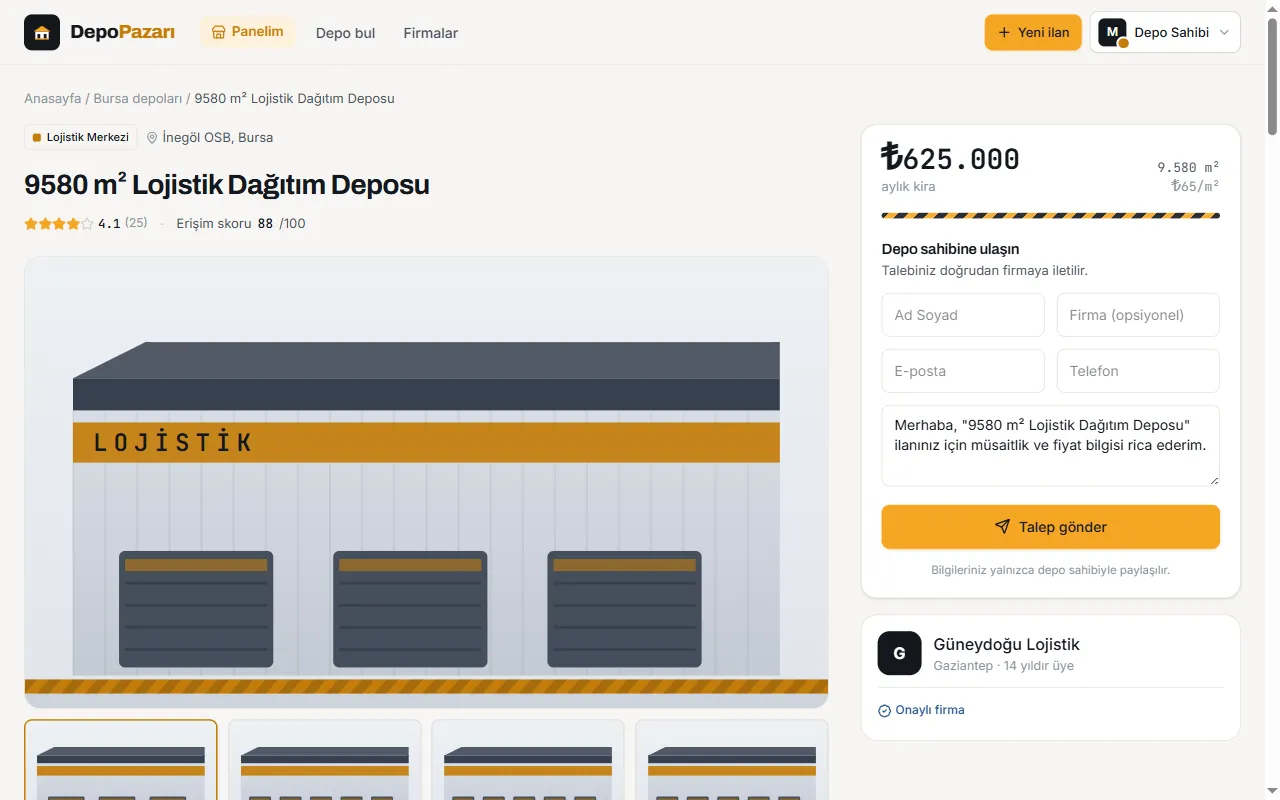Screen dimensions: 1280x800
Task: Click the Onaylı firma verified badge
Action: pos(921,710)
